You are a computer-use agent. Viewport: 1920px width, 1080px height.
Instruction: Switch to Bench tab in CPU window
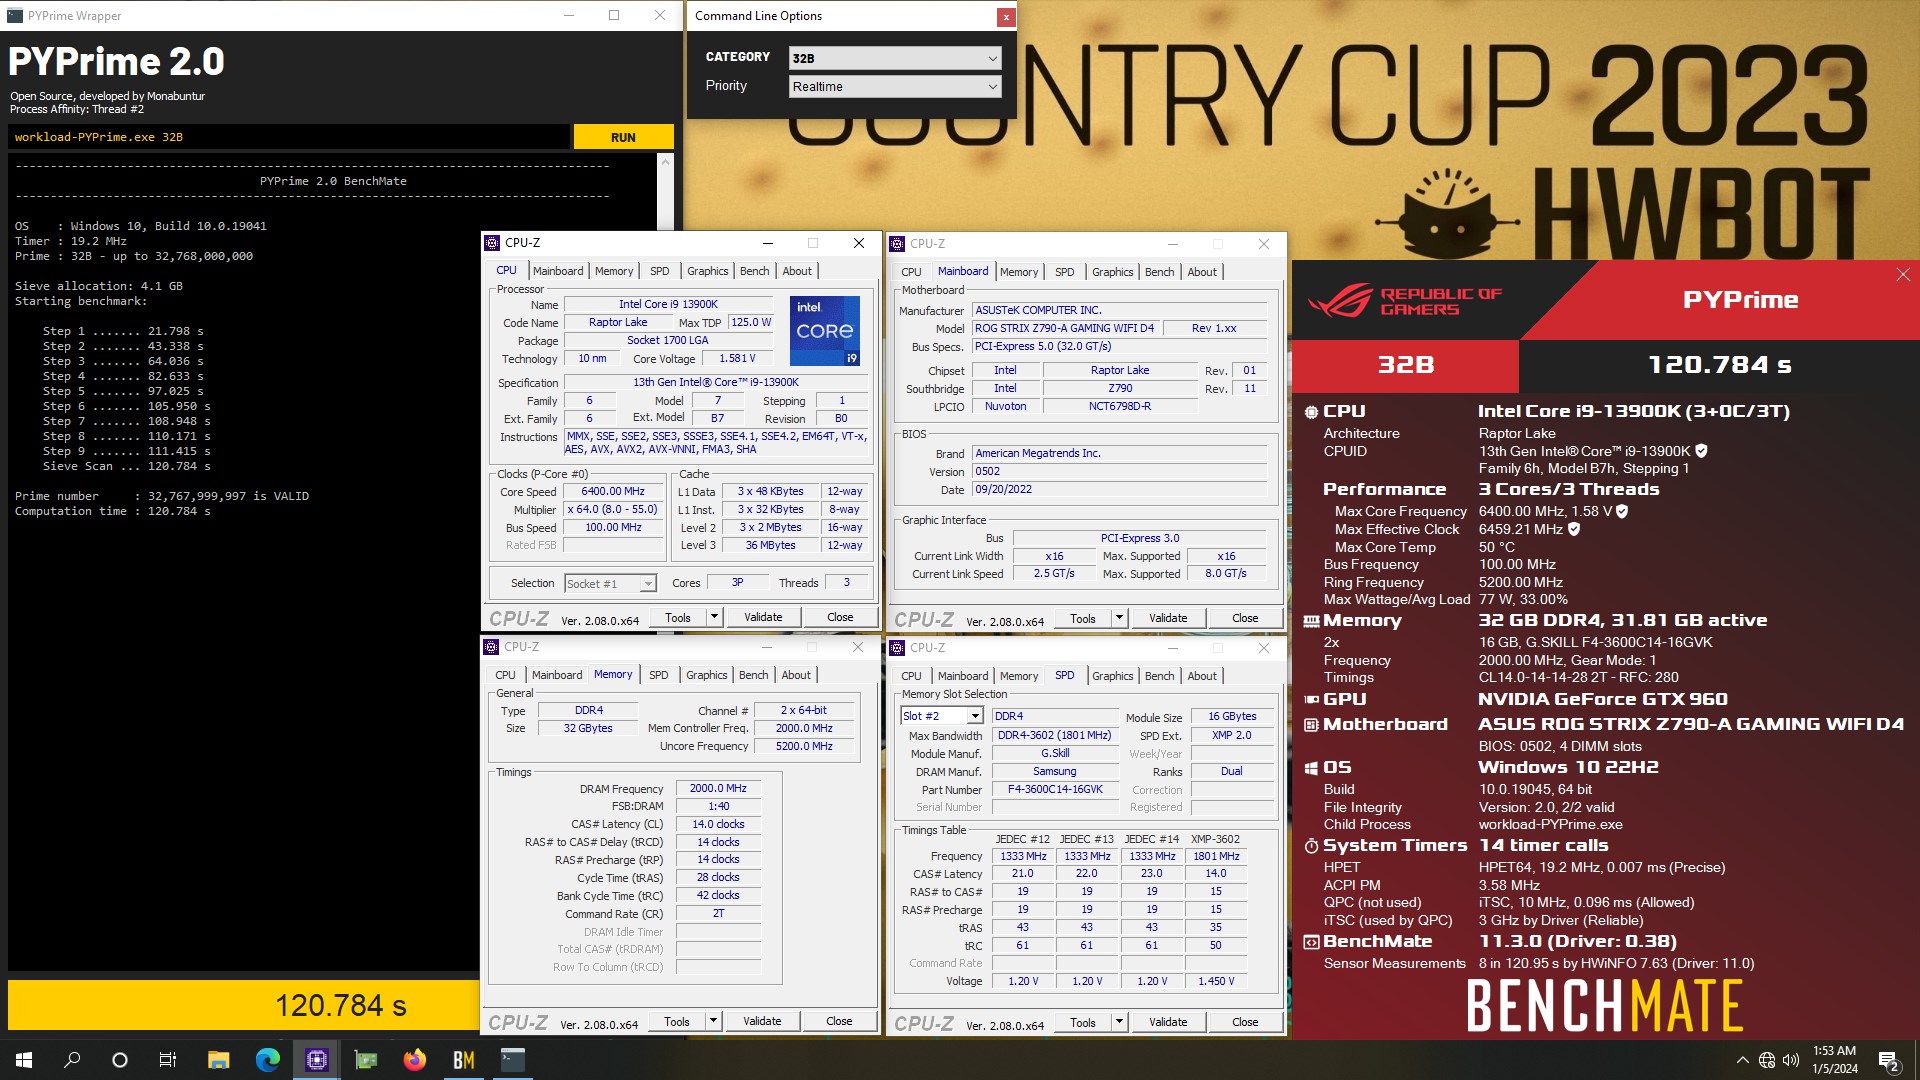755,271
